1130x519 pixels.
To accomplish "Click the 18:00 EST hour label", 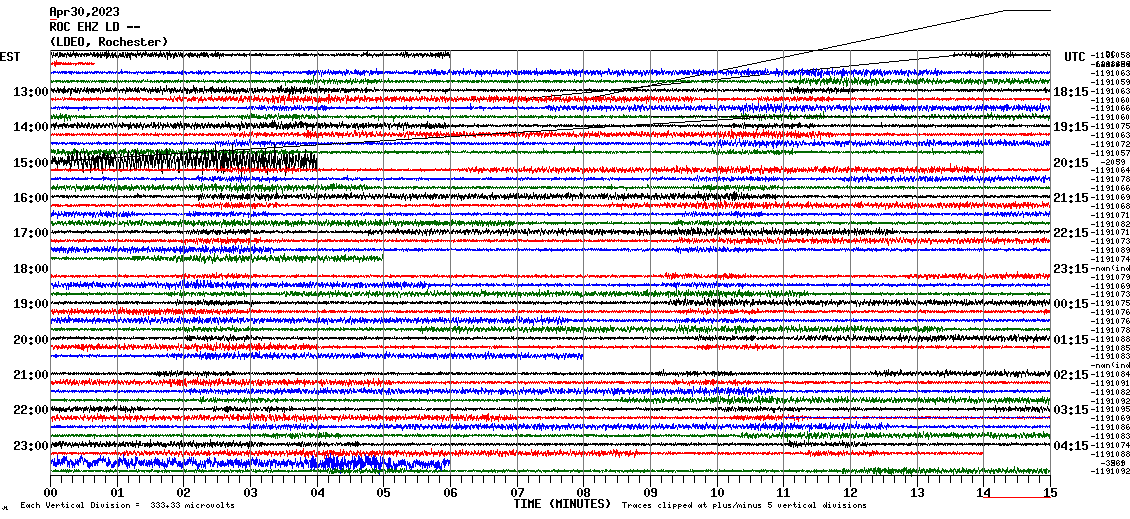I will point(30,269).
